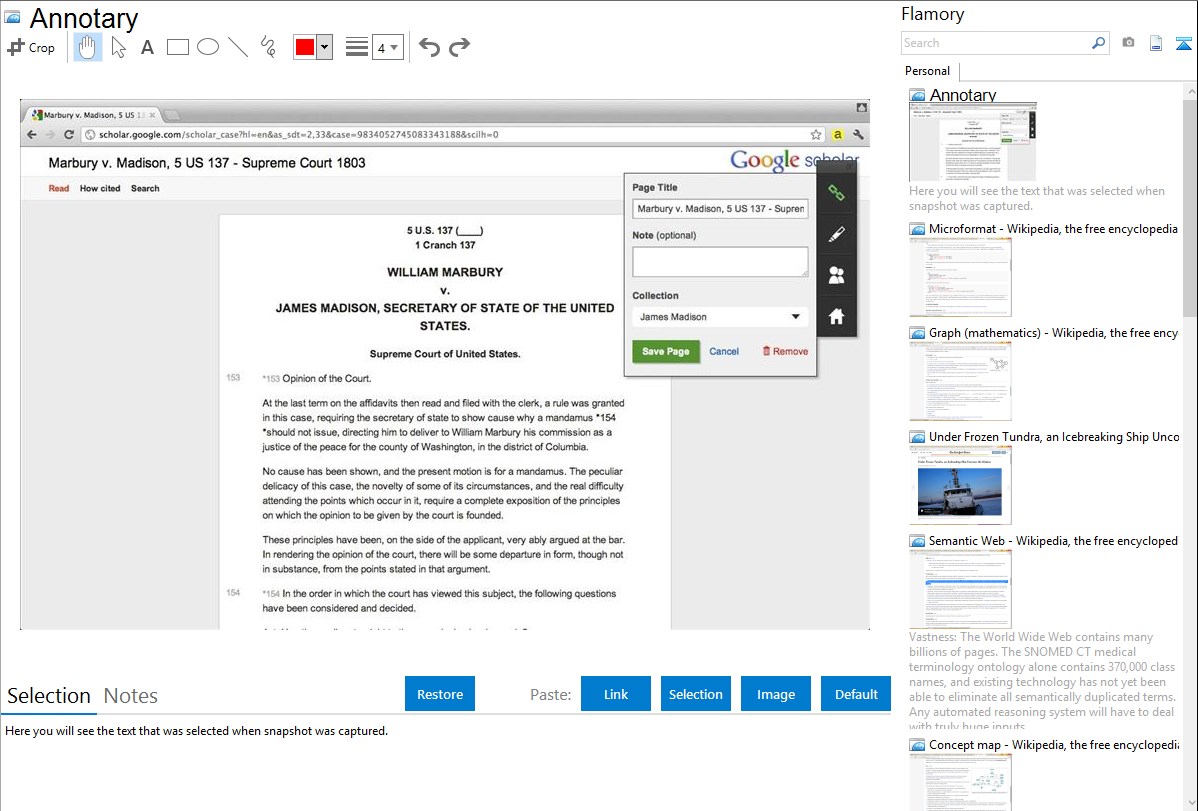The width and height of the screenshot is (1198, 811).
Task: Click the 'Semantic Web - Wikipedia' snapshot title
Action: click(1053, 540)
